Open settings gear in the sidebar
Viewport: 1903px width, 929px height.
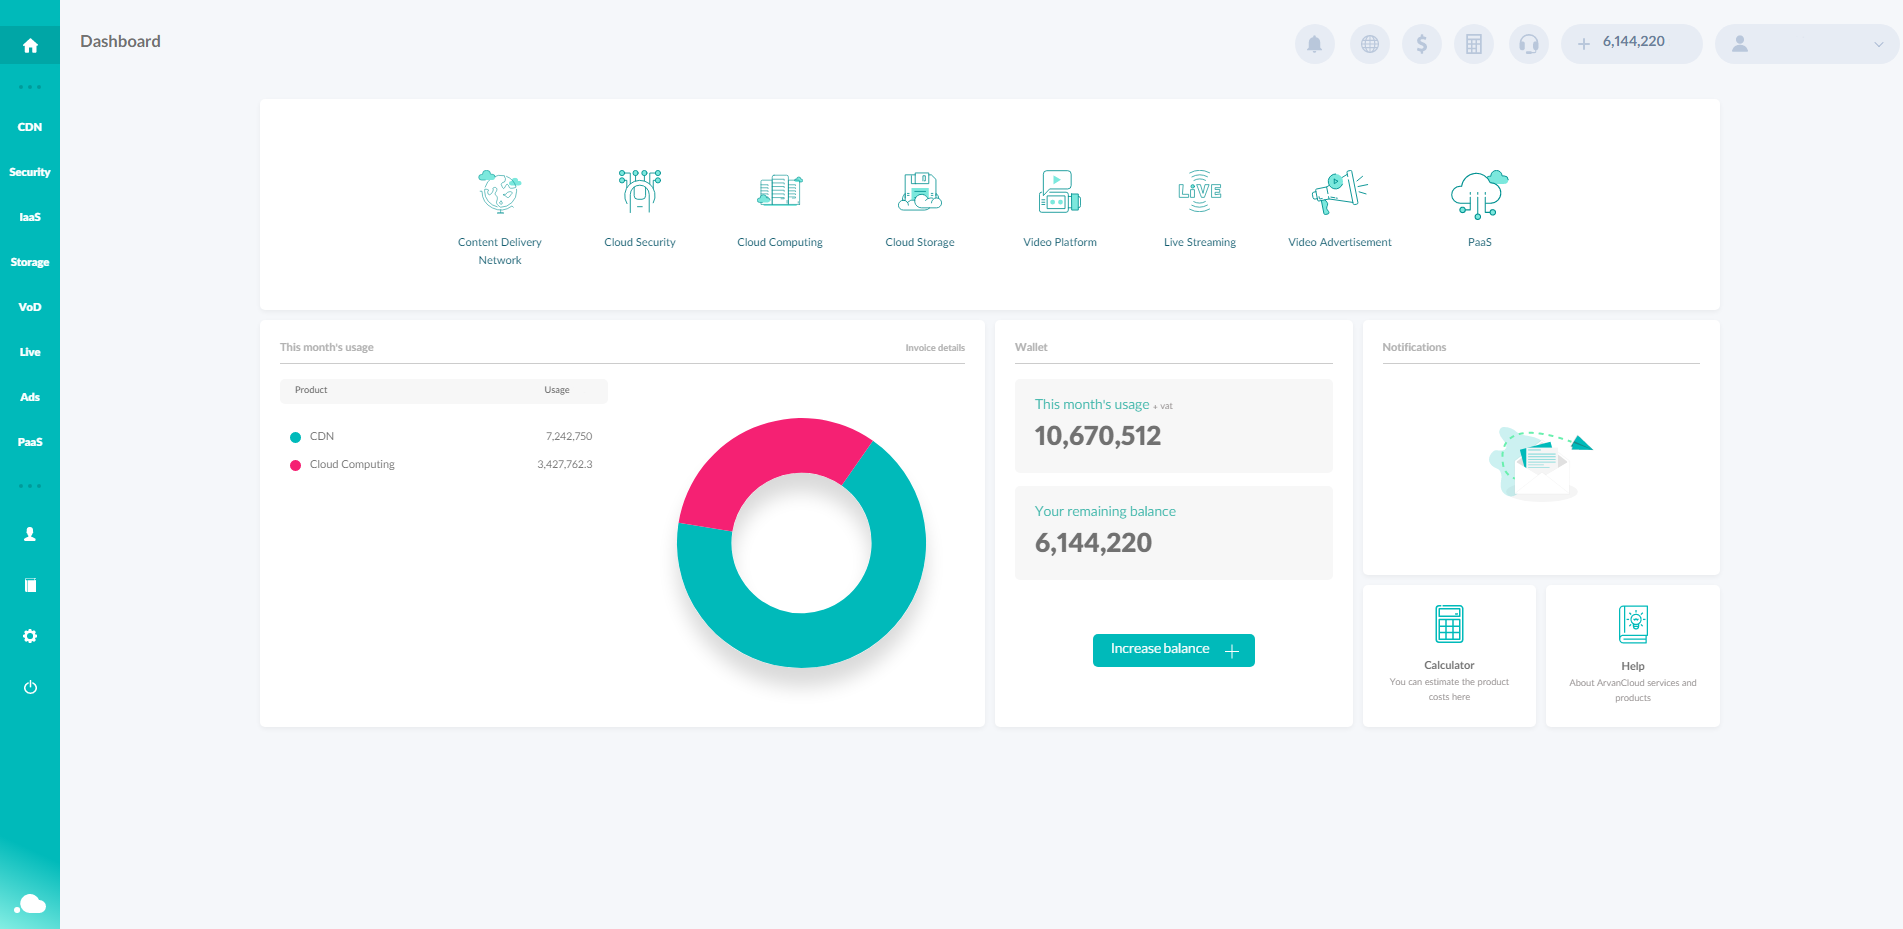coord(30,636)
